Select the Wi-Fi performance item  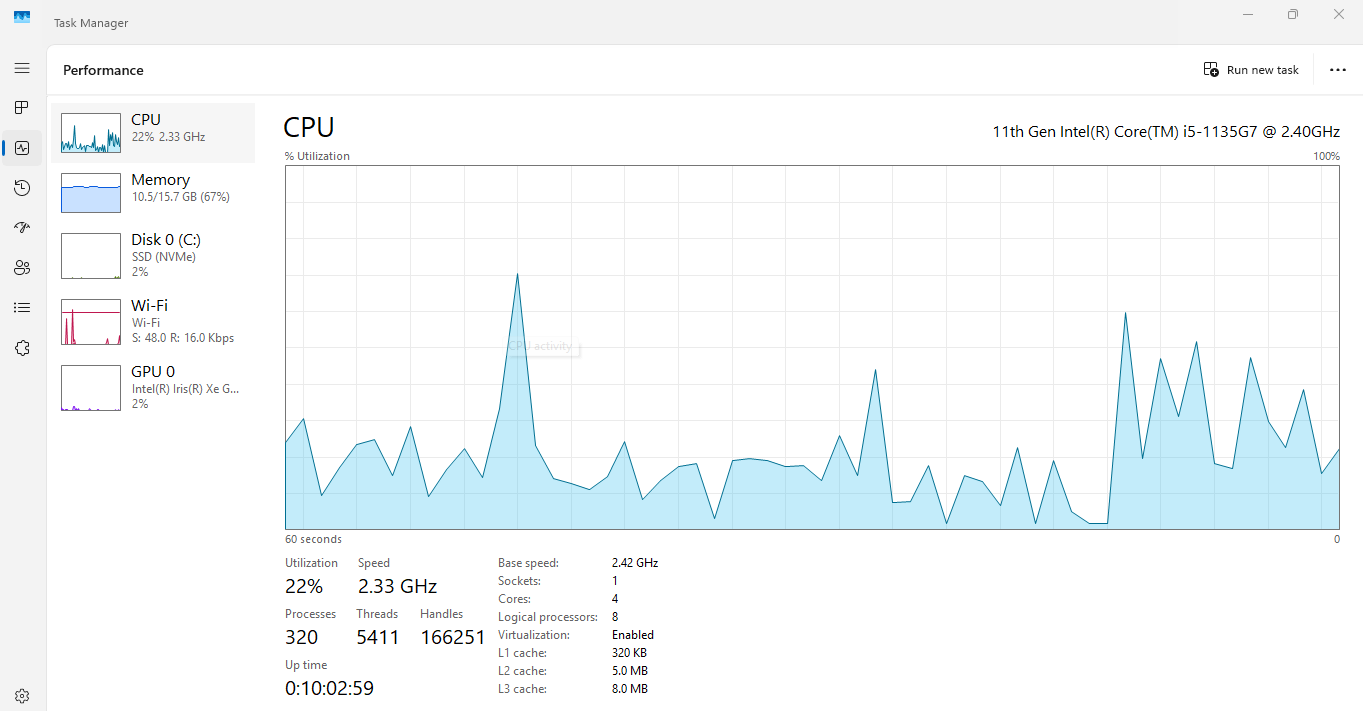[x=153, y=321]
